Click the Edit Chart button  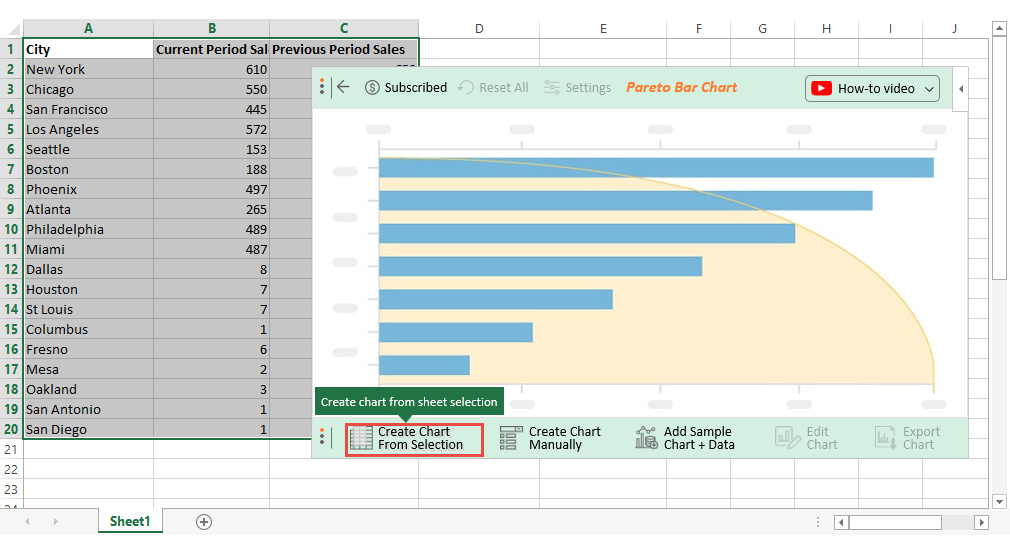[x=806, y=438]
